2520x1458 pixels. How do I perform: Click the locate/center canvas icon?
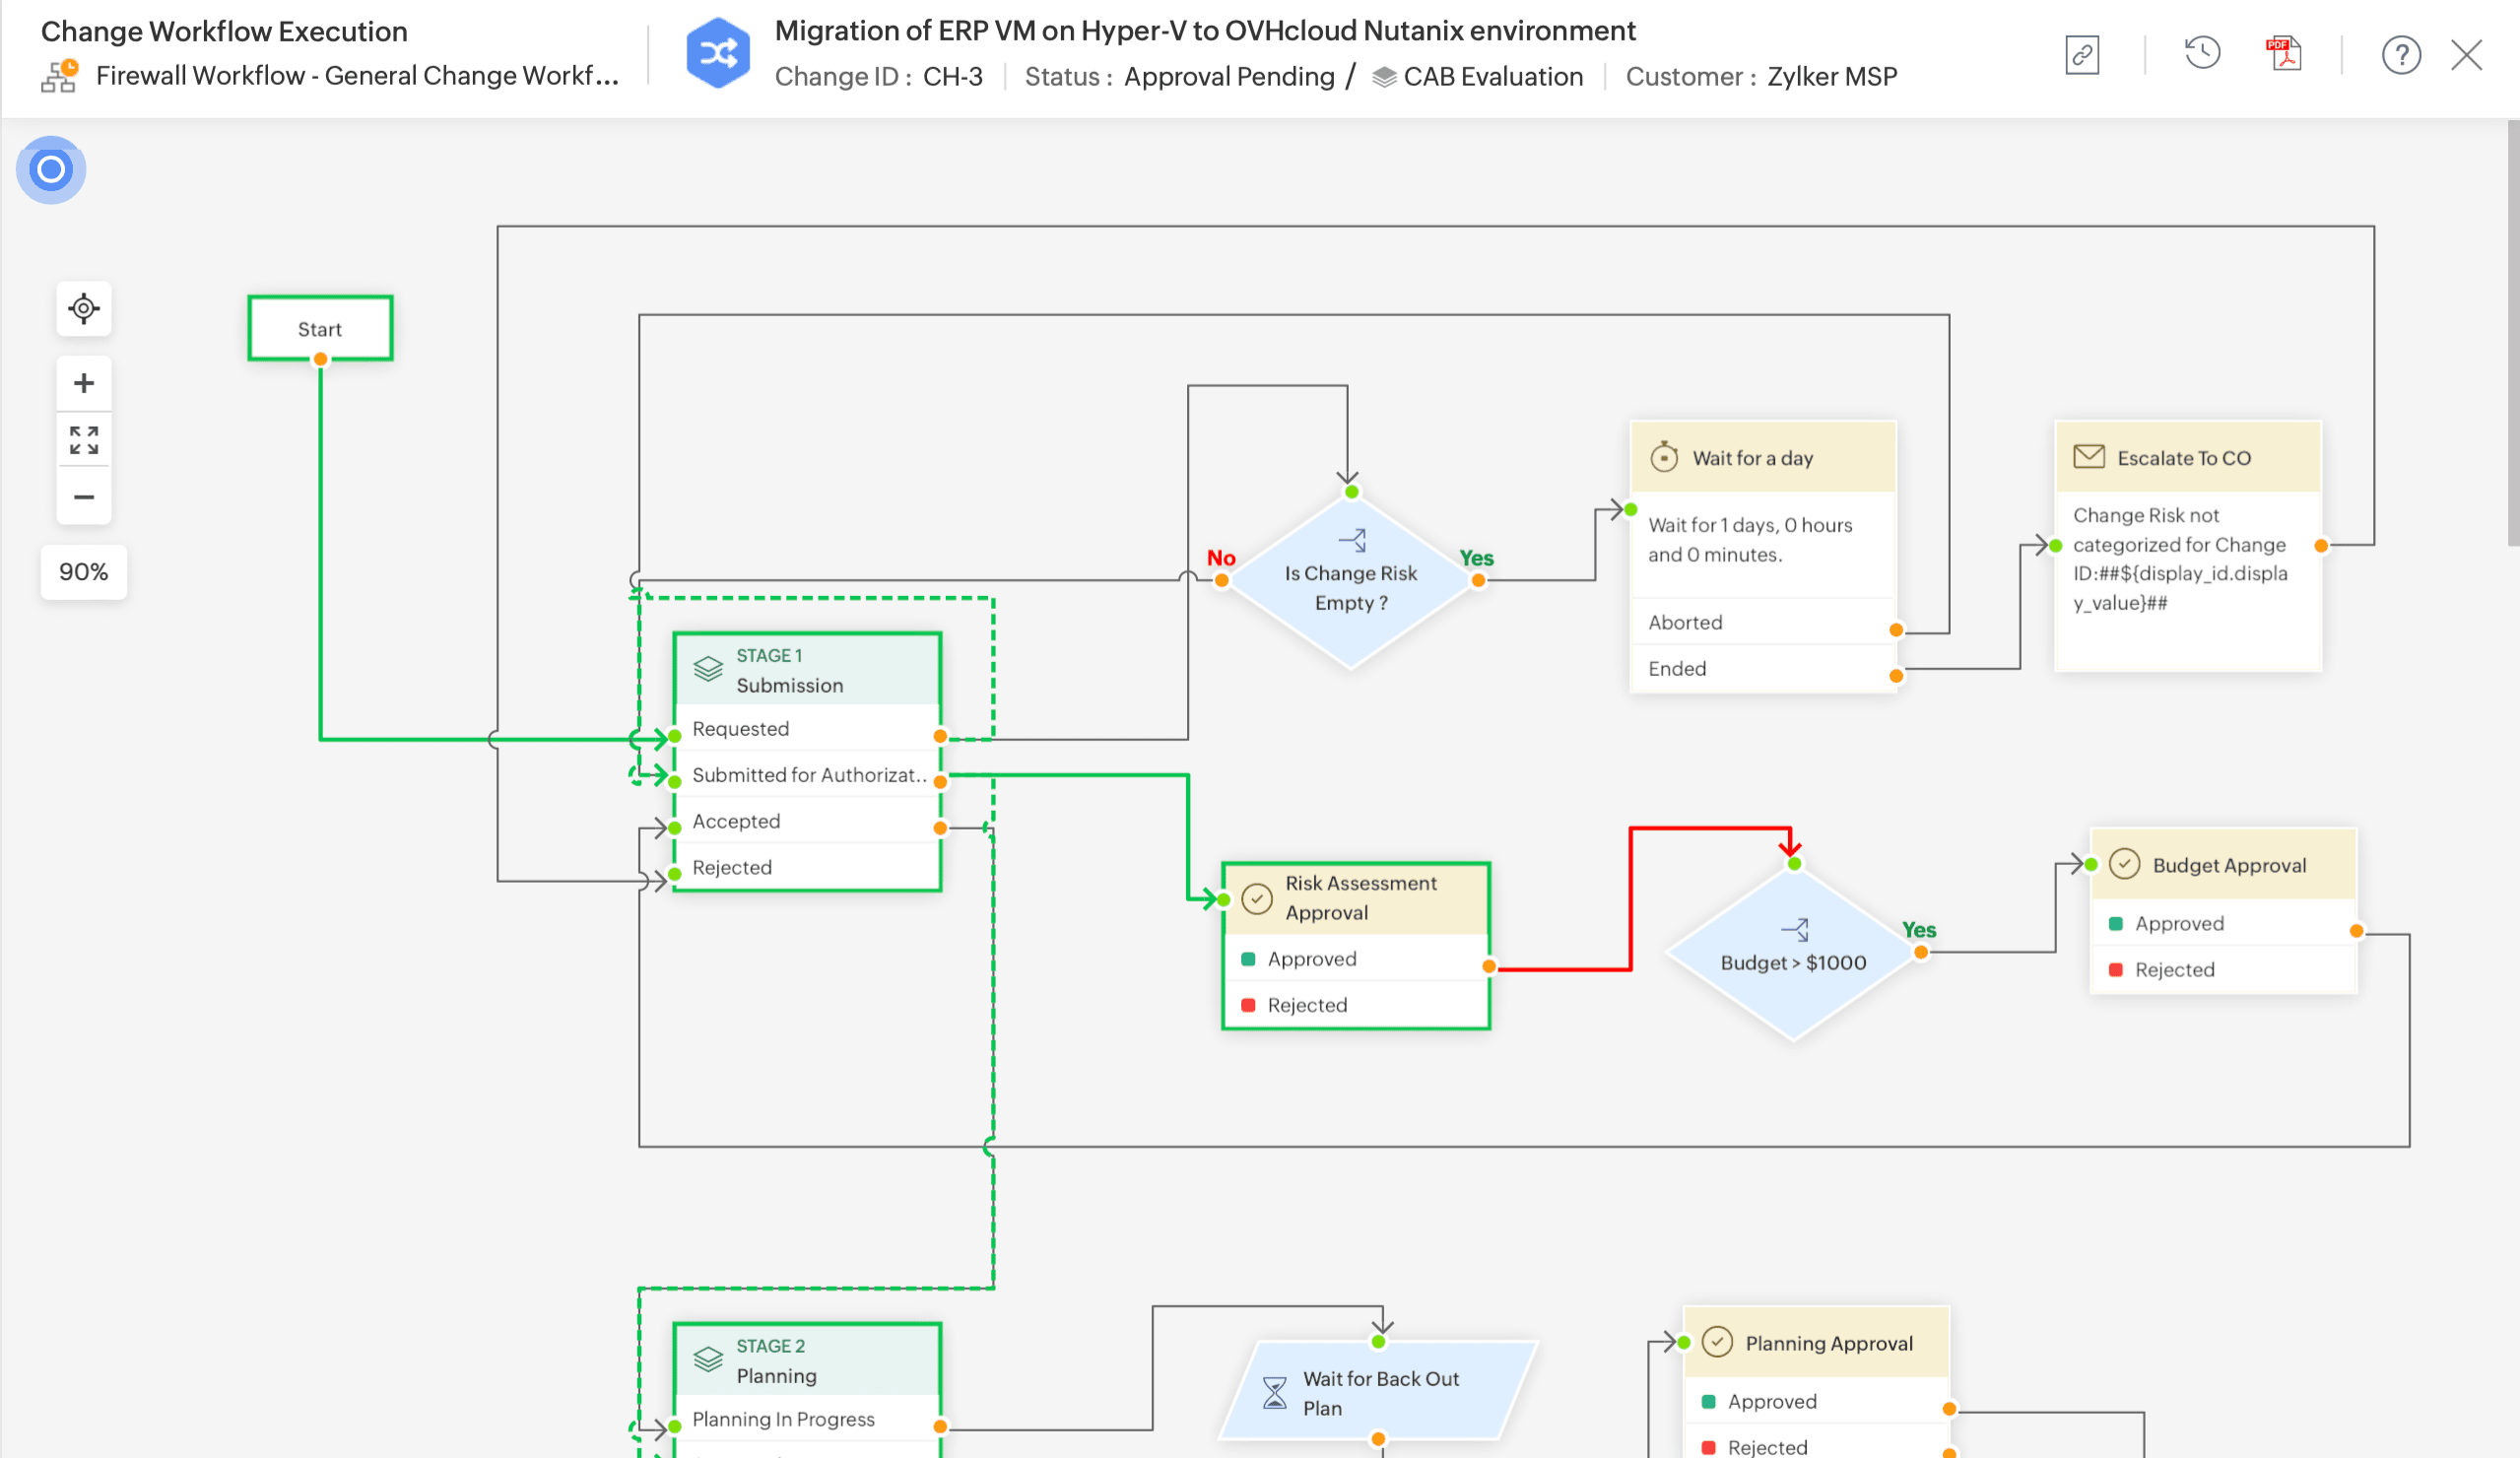pyautogui.click(x=84, y=308)
